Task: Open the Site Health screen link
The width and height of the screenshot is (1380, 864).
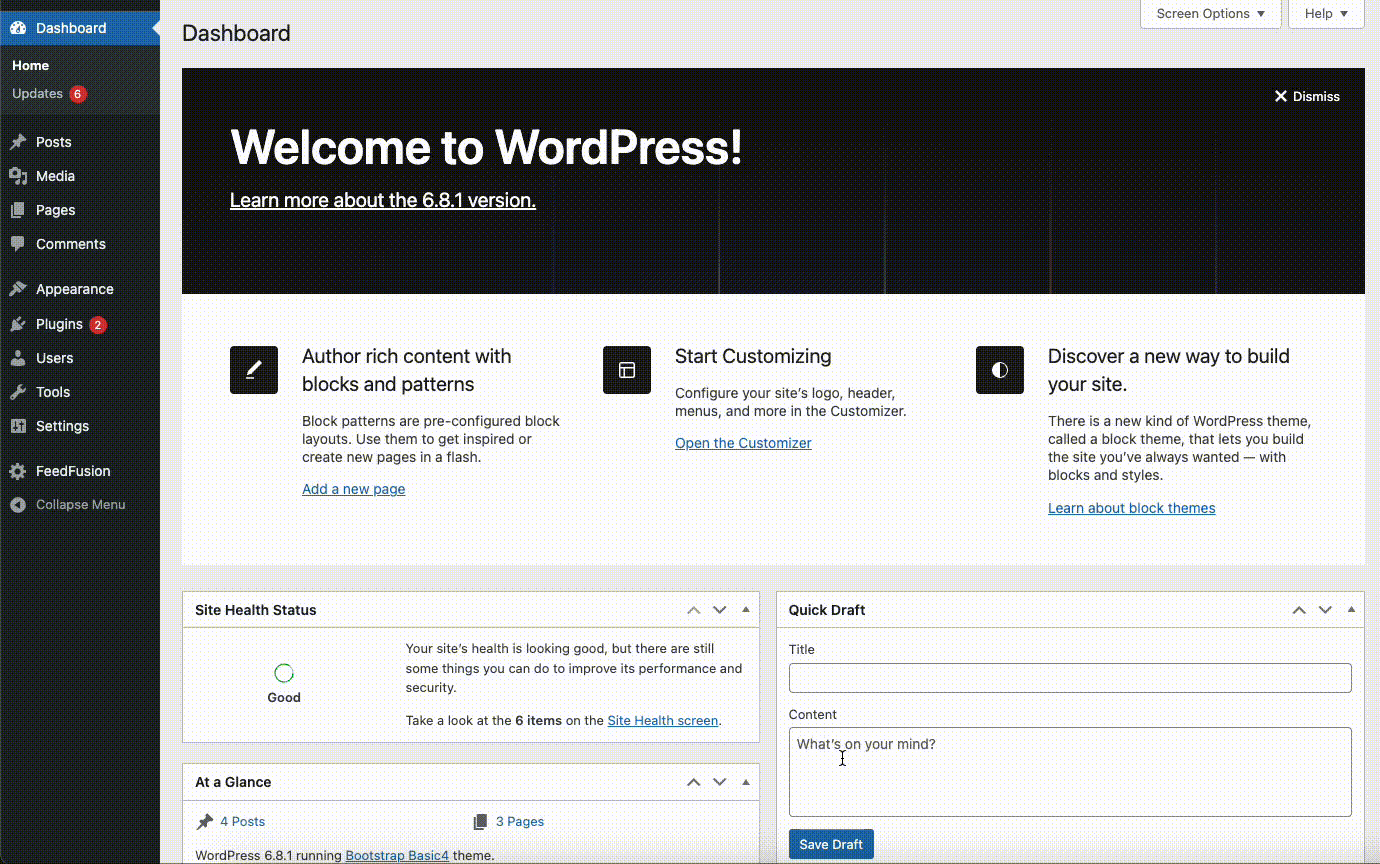Action: (x=663, y=720)
